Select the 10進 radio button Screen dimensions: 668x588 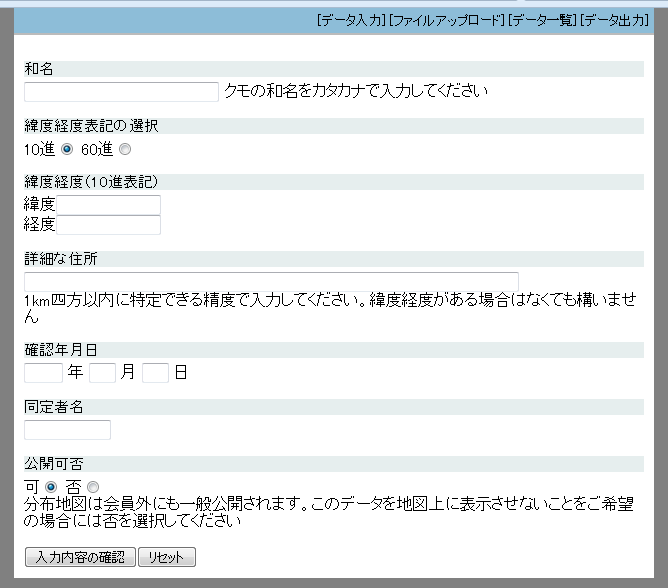pyautogui.click(x=67, y=149)
